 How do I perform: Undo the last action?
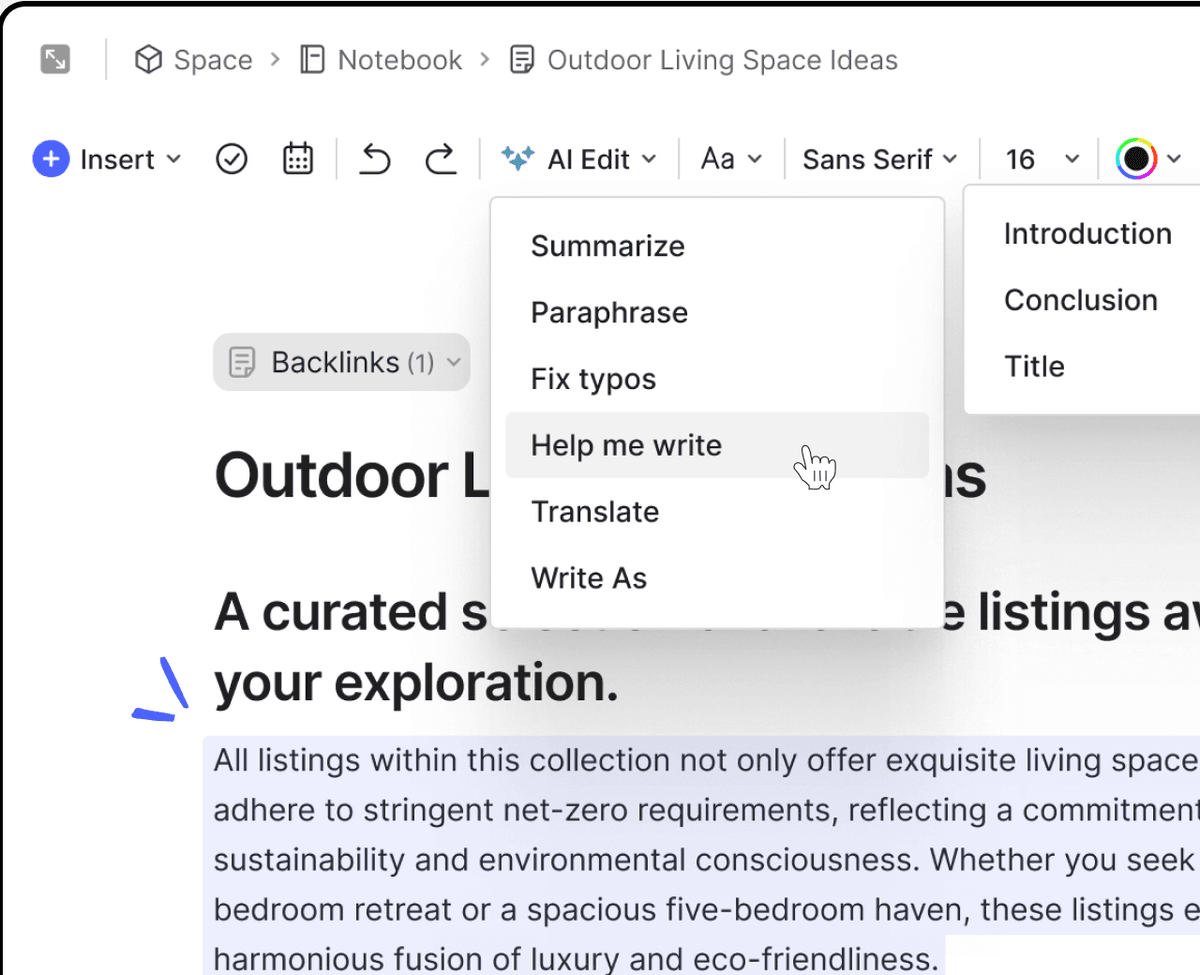375,159
